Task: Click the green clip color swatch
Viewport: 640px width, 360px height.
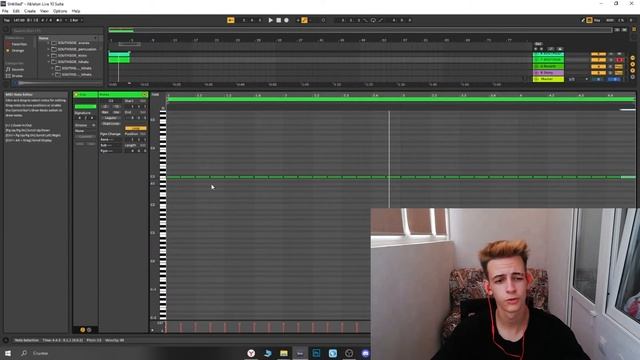Action: coord(85,107)
